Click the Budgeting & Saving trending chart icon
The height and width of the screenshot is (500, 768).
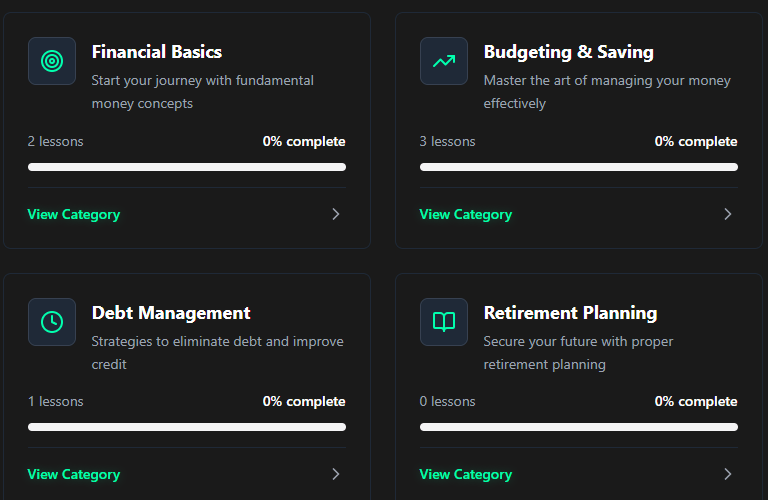[x=444, y=61]
